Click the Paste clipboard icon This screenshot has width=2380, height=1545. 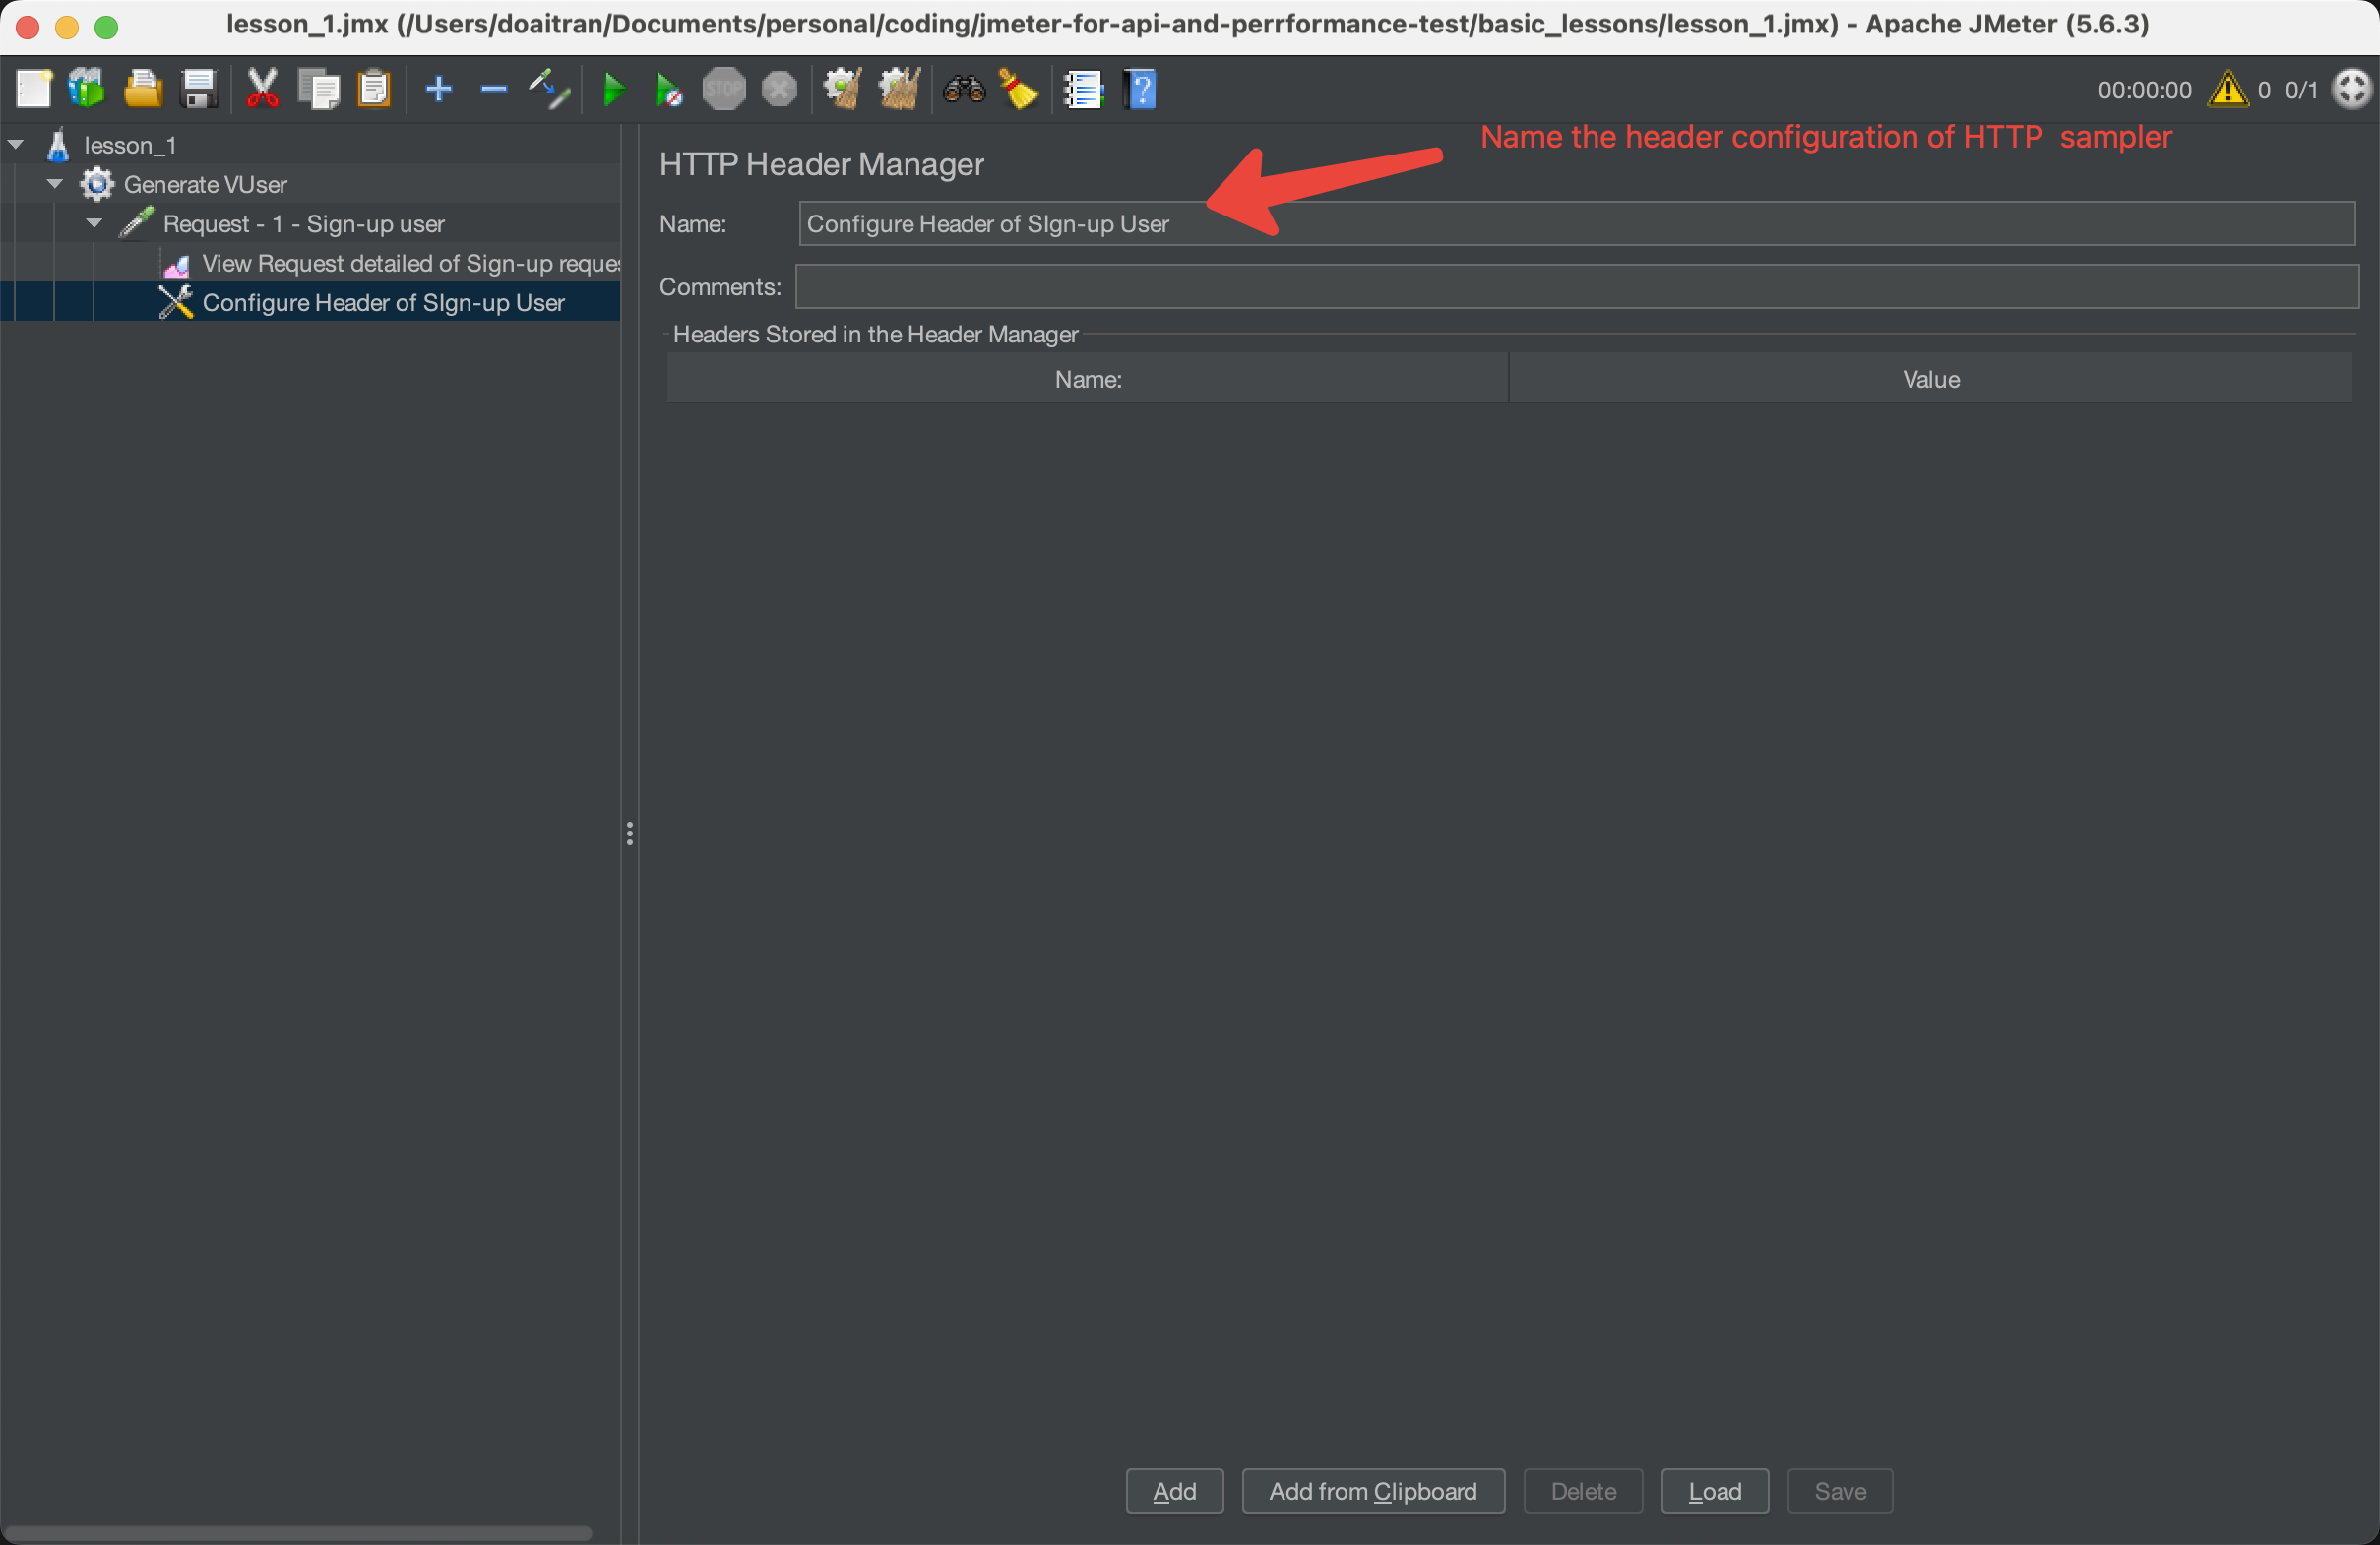(x=374, y=89)
